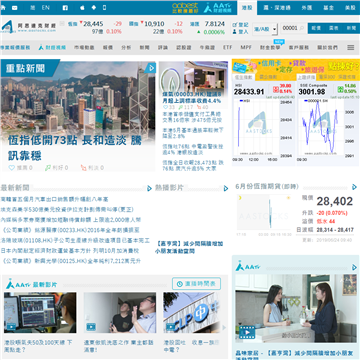Switch site language to EN
This screenshot has width=360, height=360.
click(45, 7)
